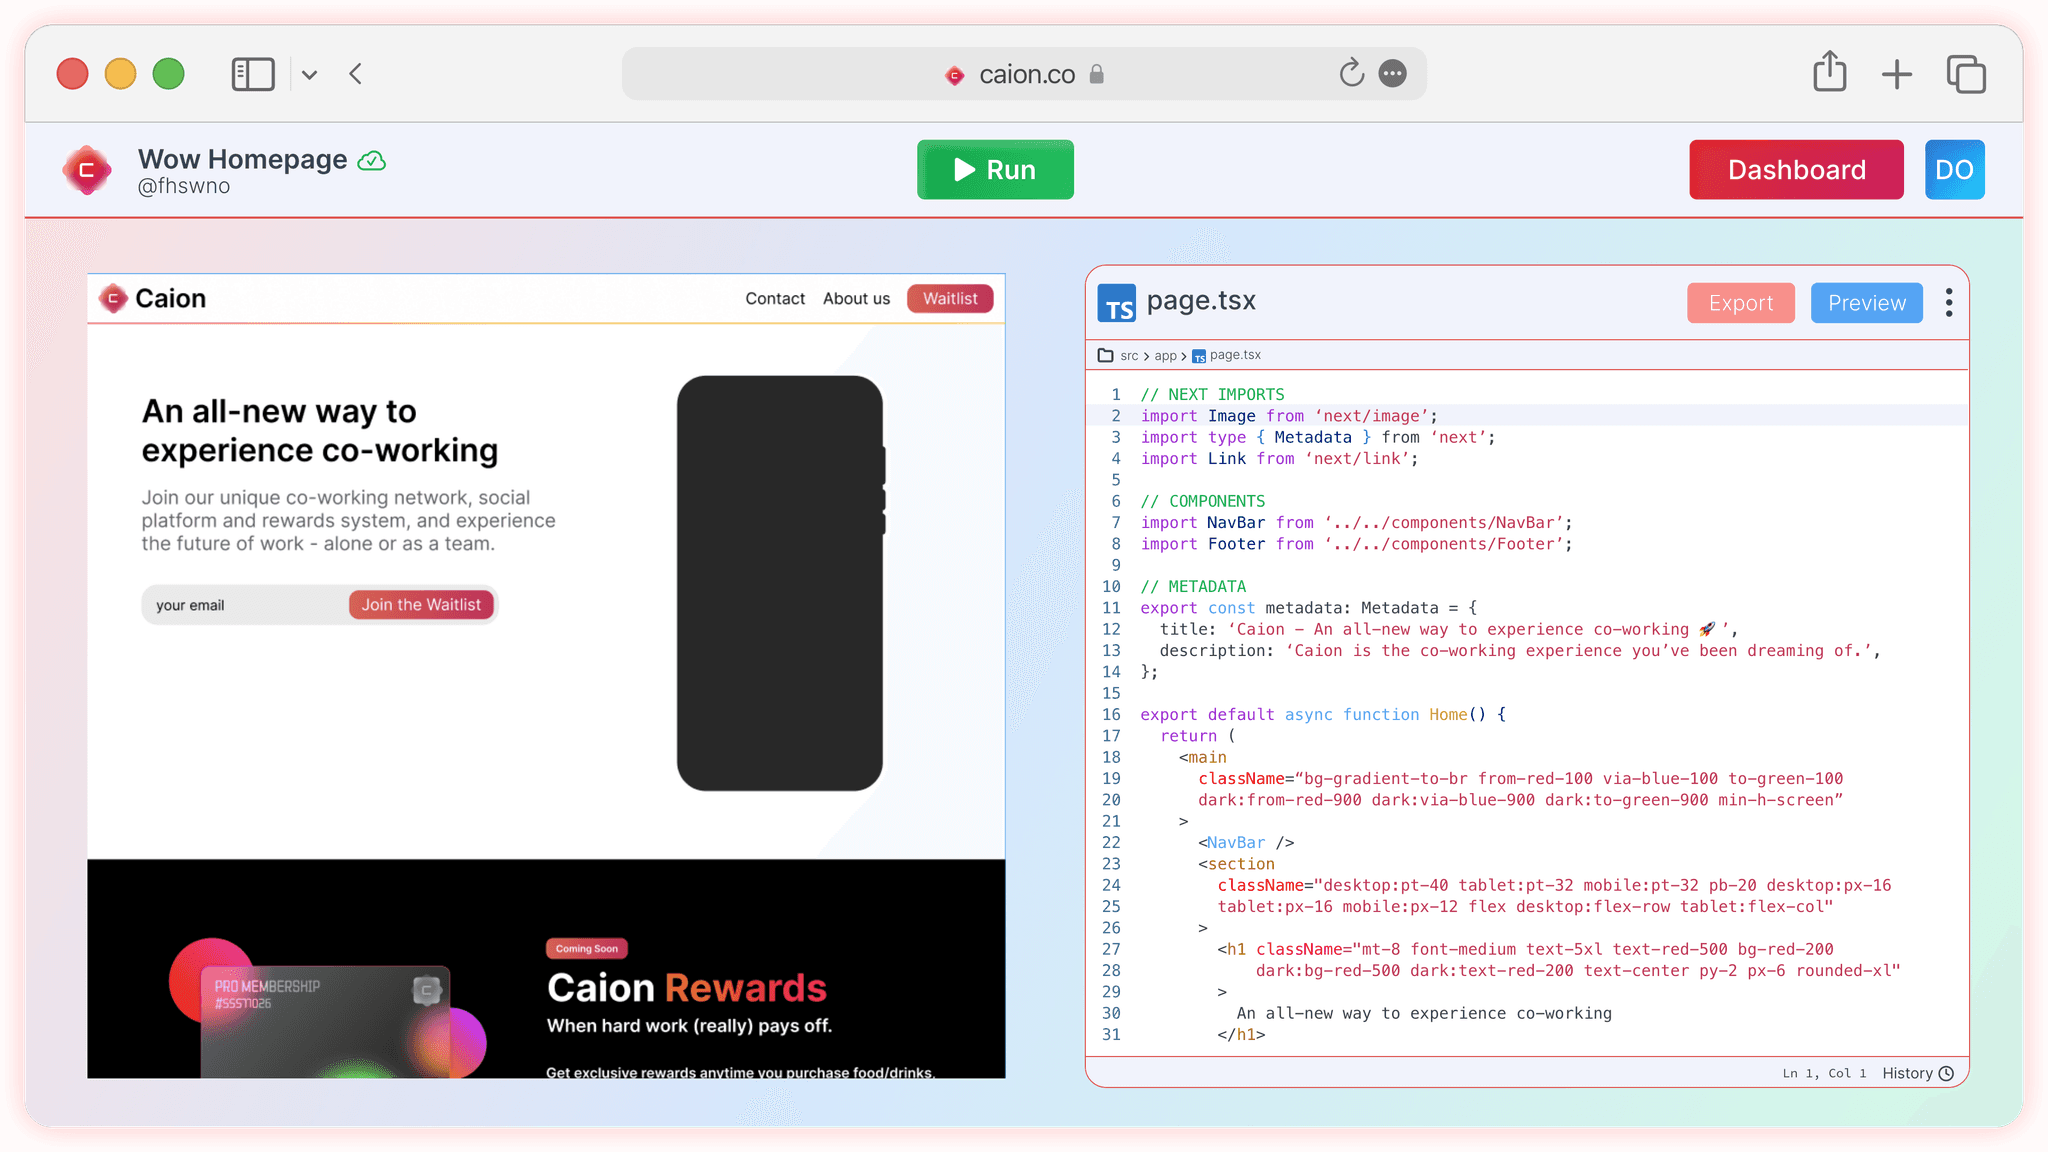
Task: Open the three-dot menu next to Preview
Action: pos(1949,302)
